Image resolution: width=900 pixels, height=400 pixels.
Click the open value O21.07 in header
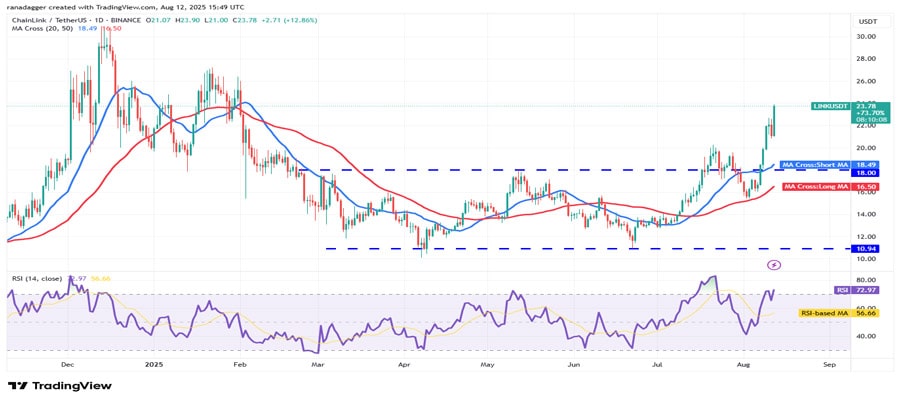158,21
